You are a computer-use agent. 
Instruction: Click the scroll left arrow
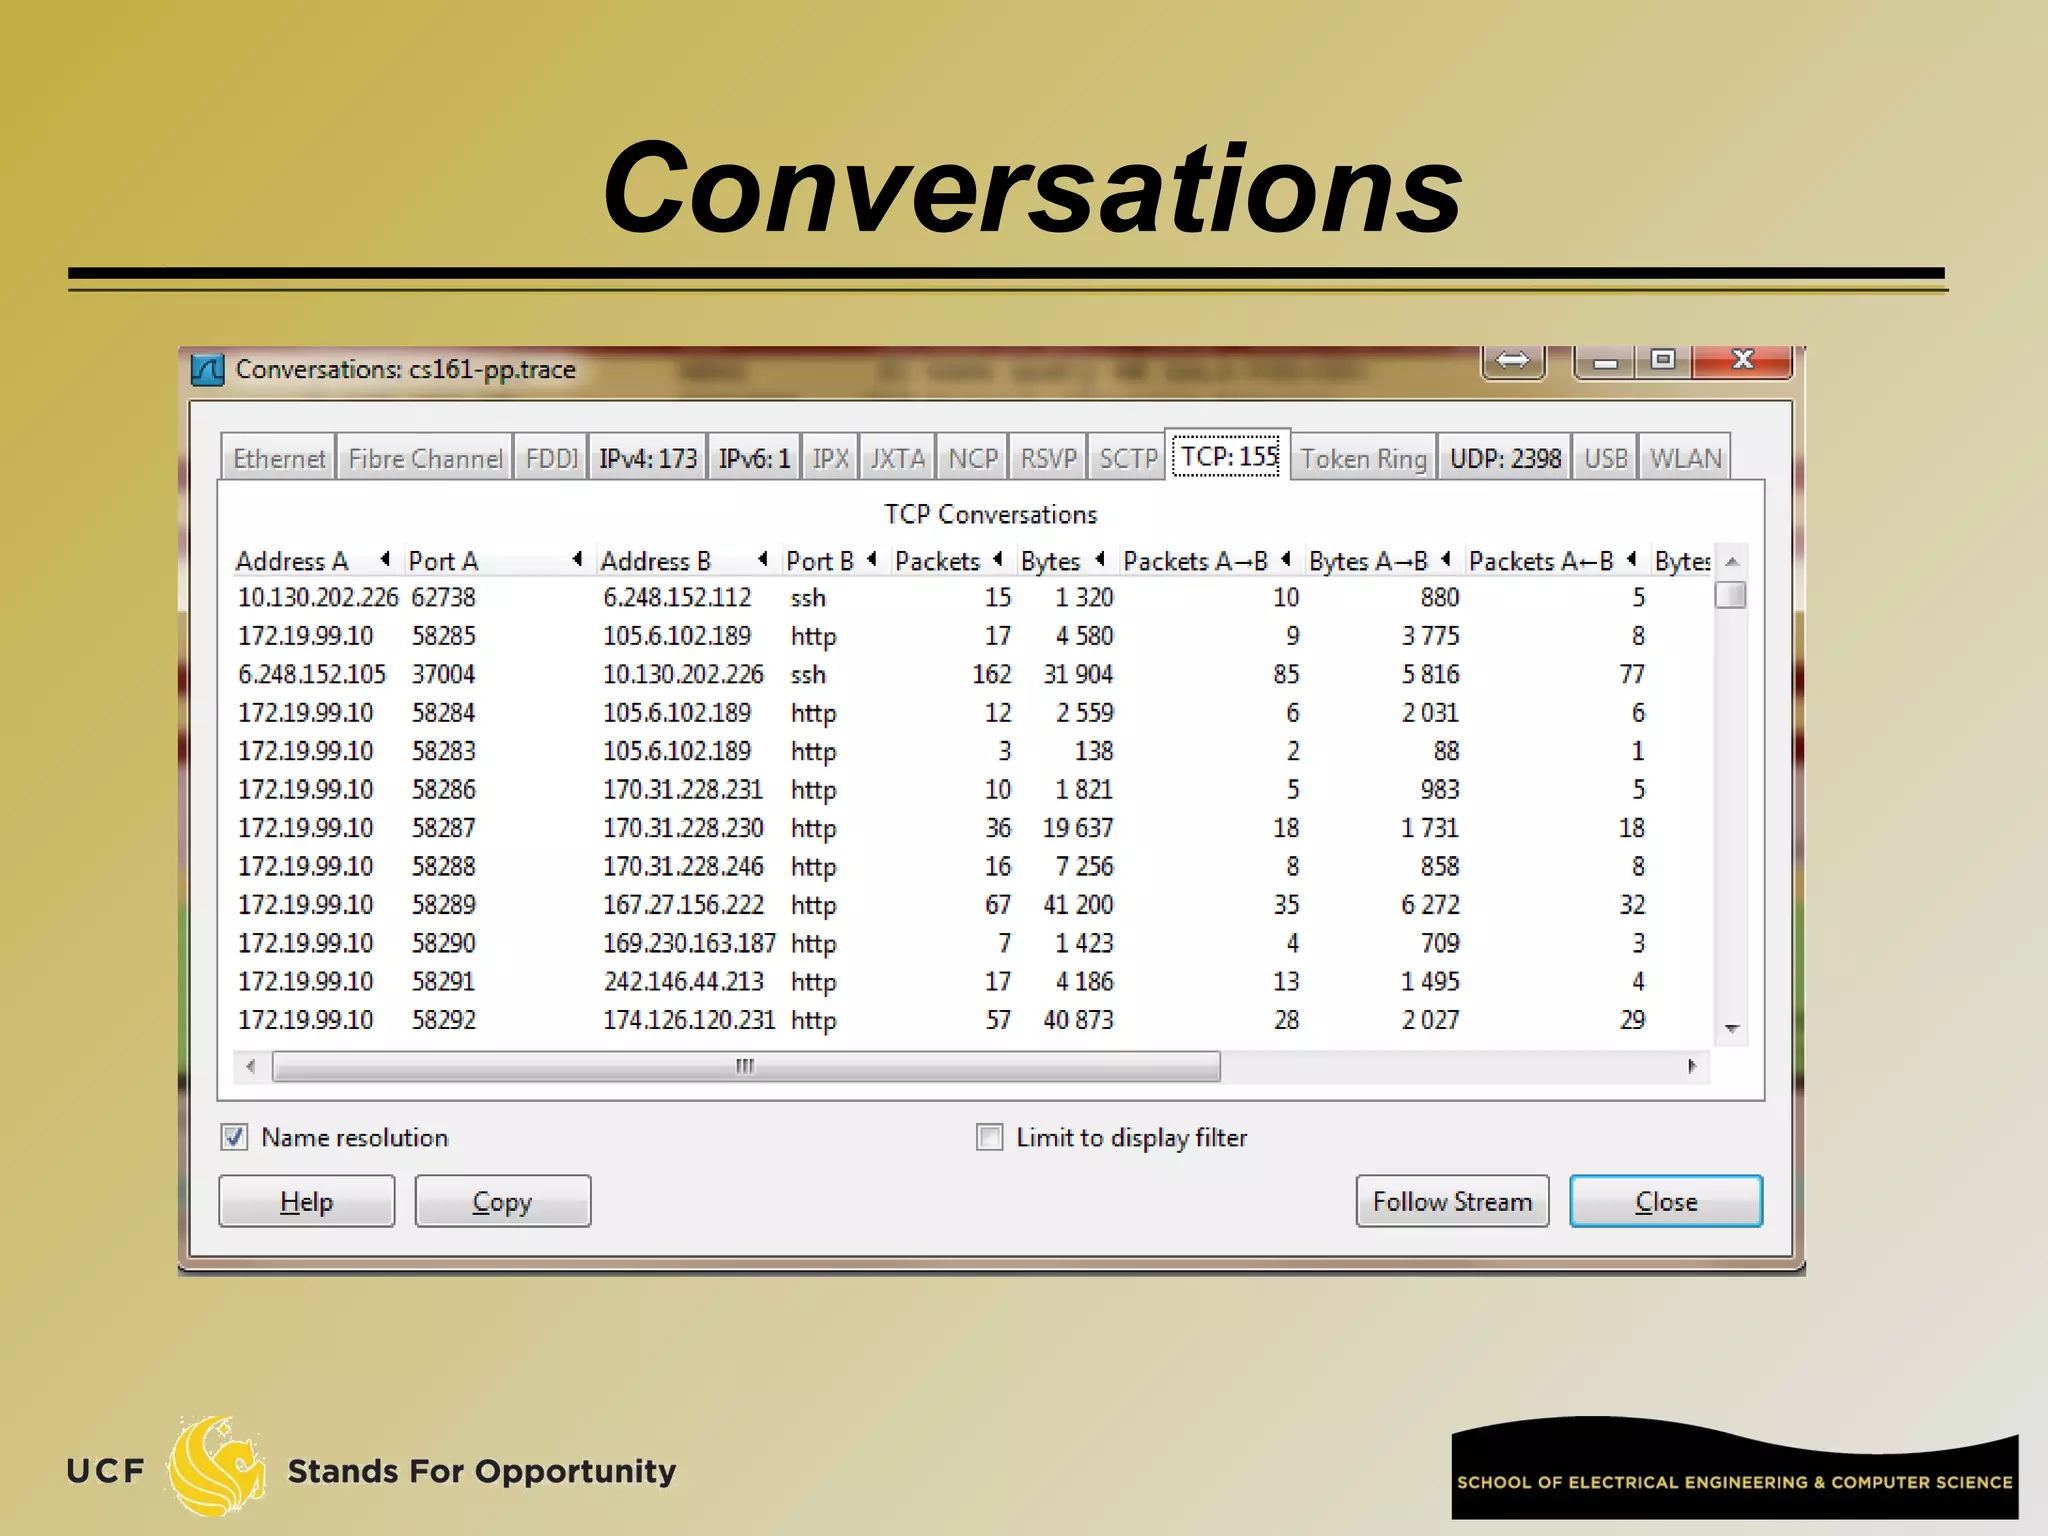(x=250, y=1066)
